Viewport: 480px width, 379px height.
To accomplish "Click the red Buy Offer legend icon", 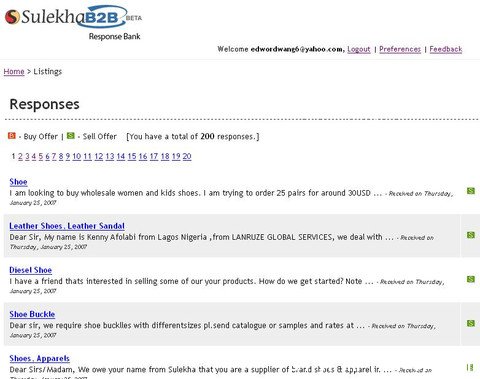I will 12,136.
